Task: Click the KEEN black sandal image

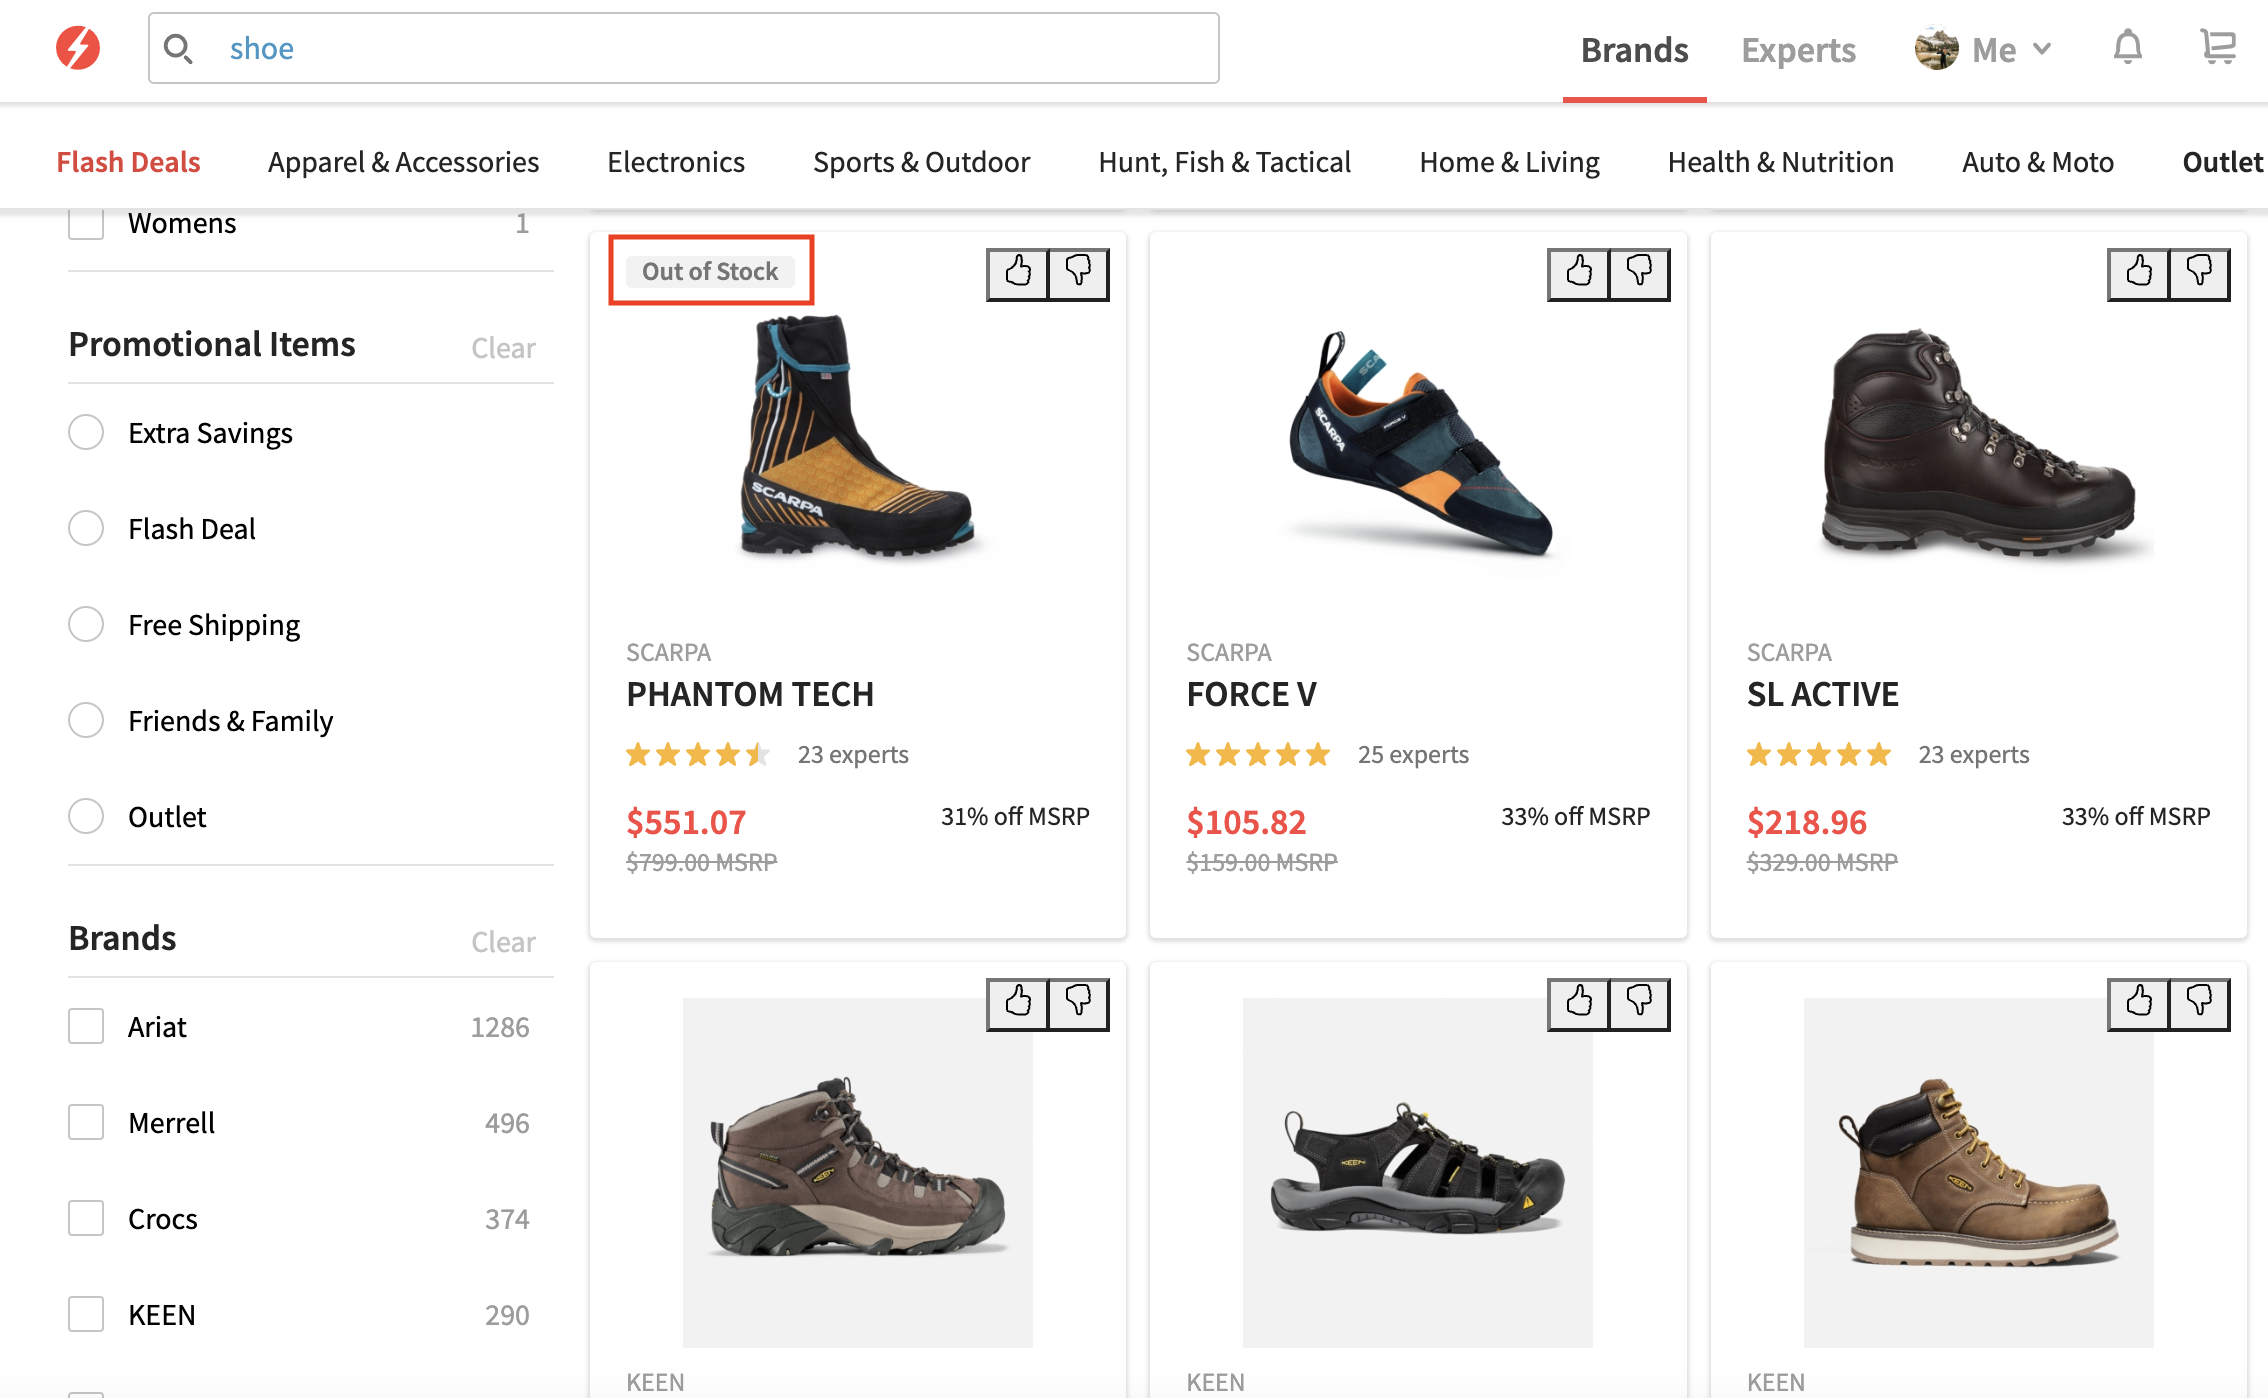Action: click(1417, 1172)
